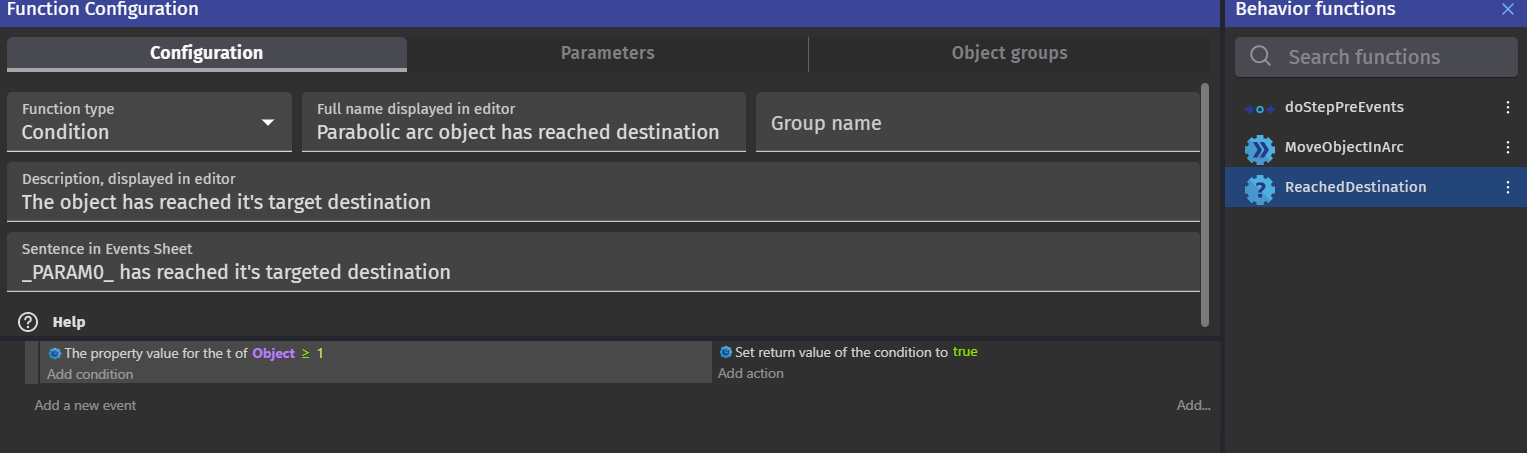1527x453 pixels.
Task: Open the ReachedDestination options menu
Action: (x=1508, y=188)
